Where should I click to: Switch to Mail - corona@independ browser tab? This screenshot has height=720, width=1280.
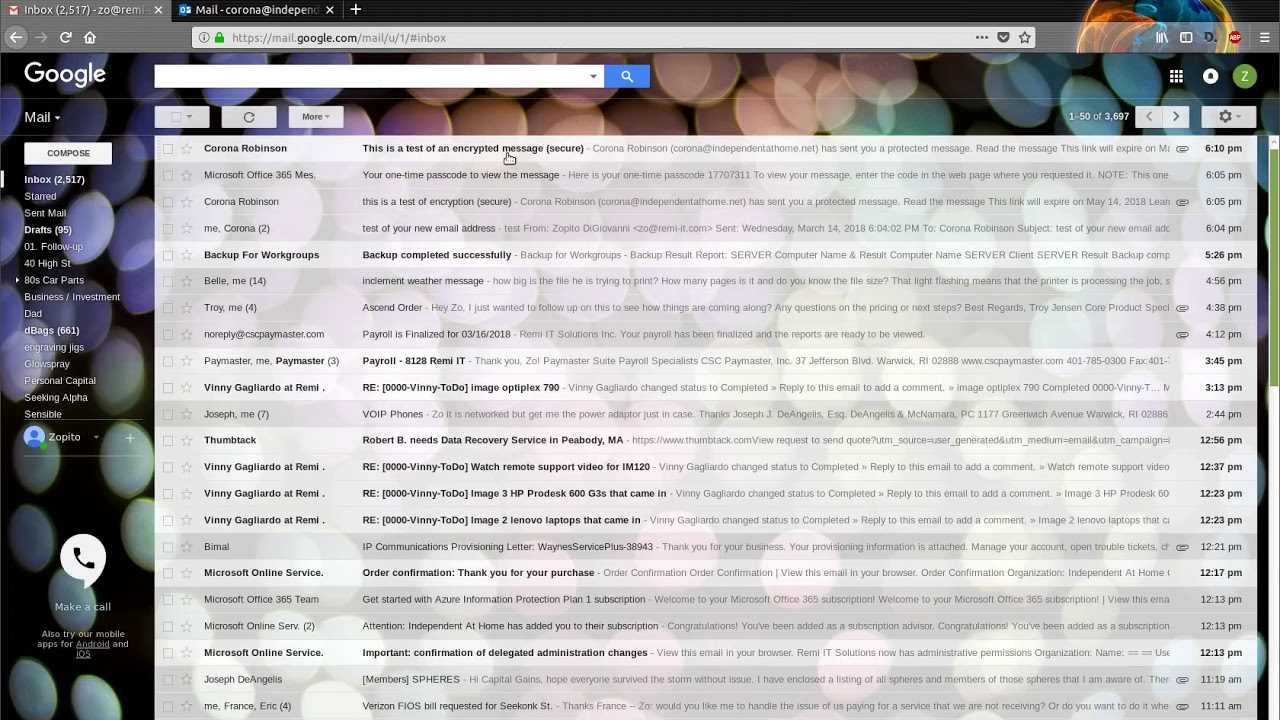point(258,10)
